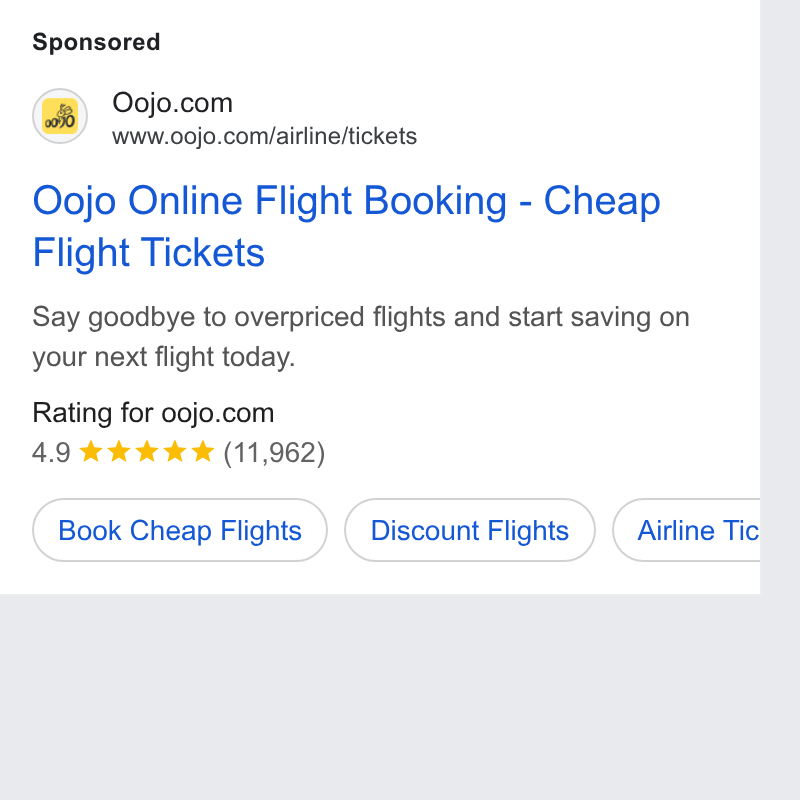Viewport: 800px width, 800px height.
Task: Click the 4.9 rating score
Action: (x=51, y=453)
